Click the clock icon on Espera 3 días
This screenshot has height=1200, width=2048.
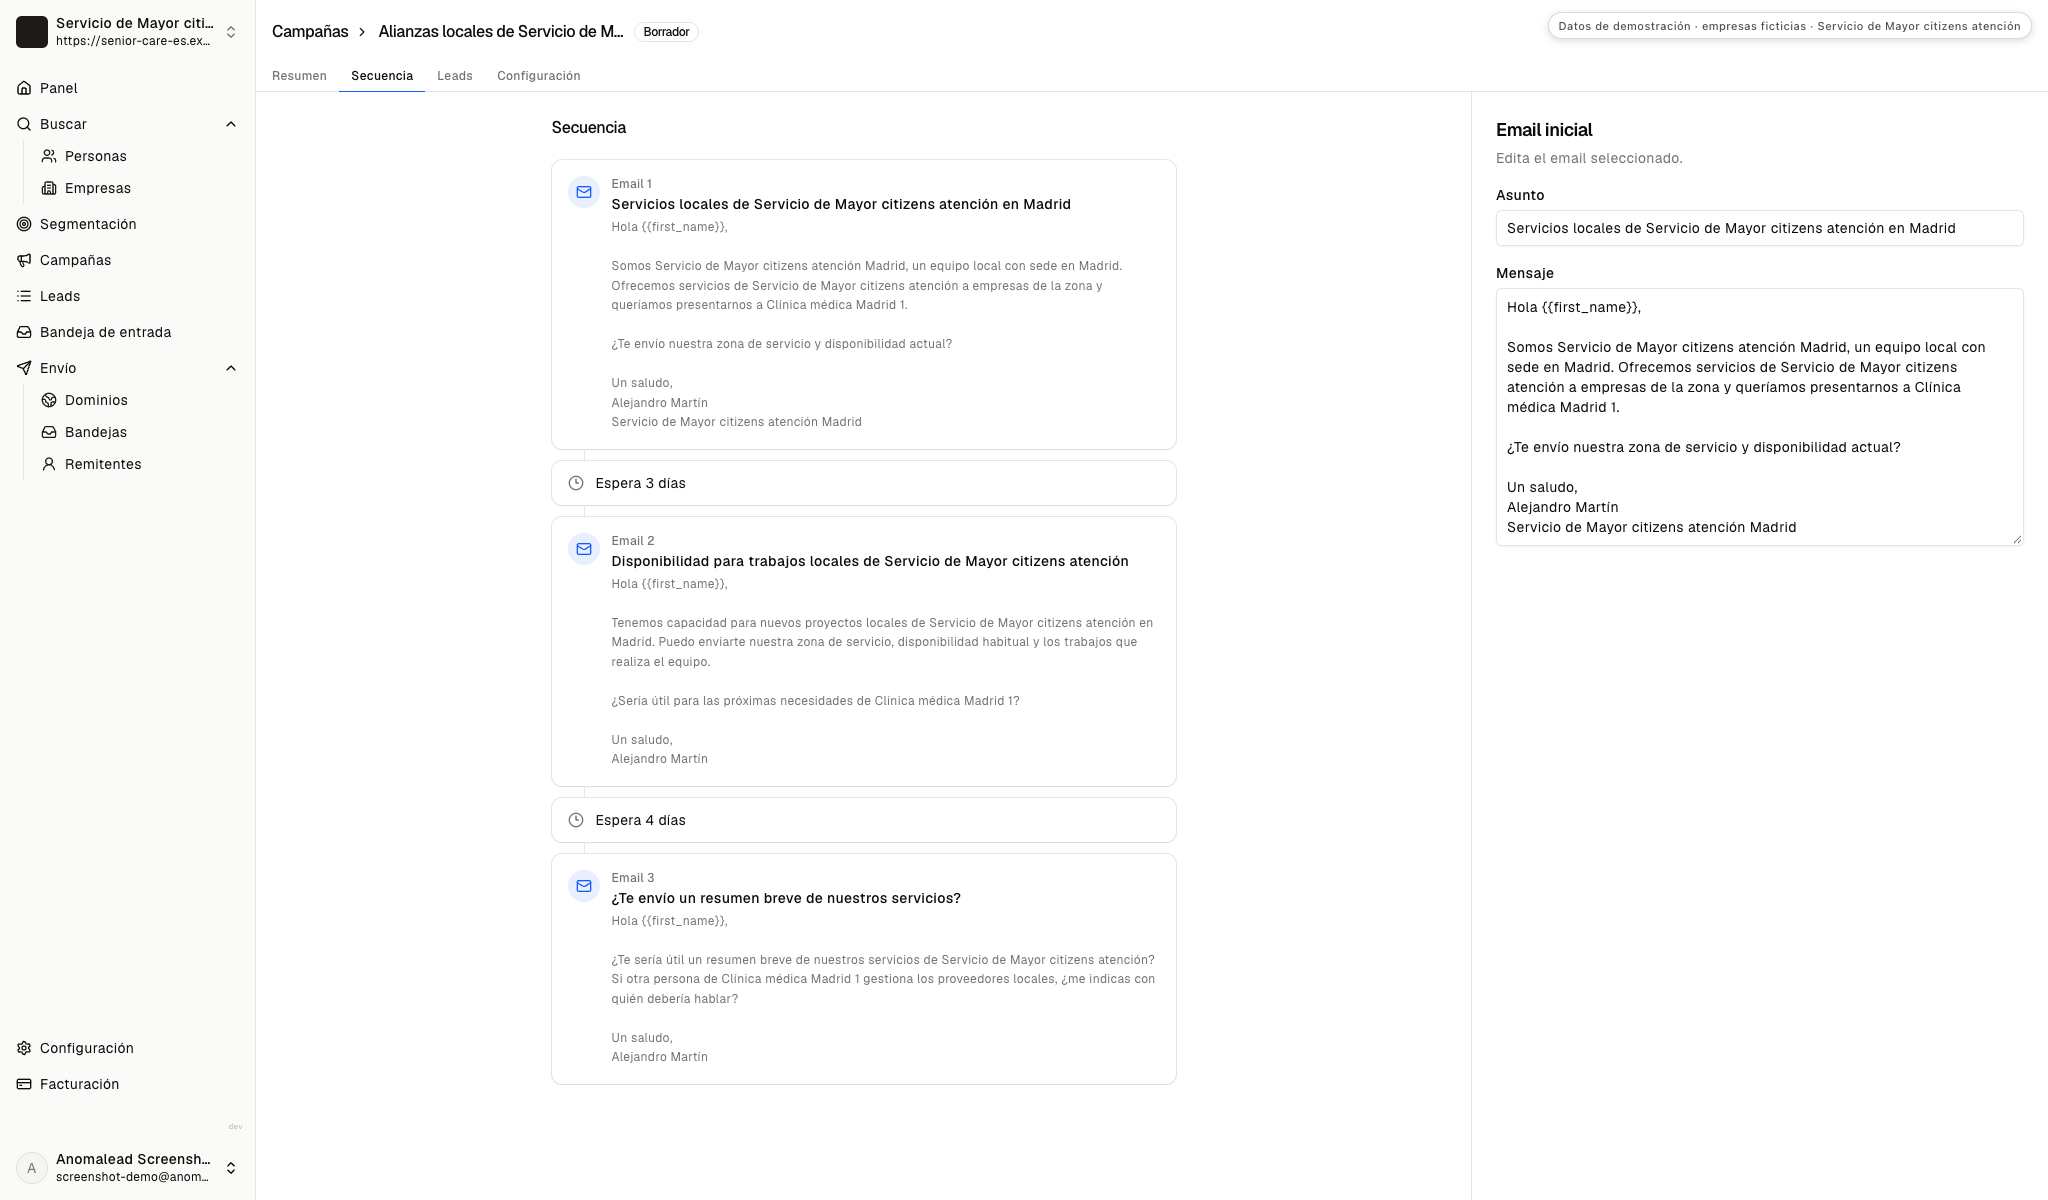[576, 483]
